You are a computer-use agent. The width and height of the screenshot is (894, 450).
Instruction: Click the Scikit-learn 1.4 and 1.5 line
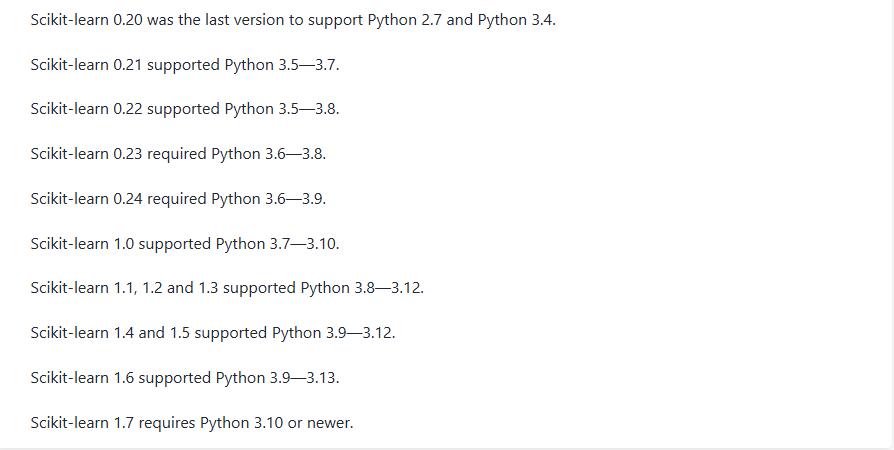click(213, 333)
